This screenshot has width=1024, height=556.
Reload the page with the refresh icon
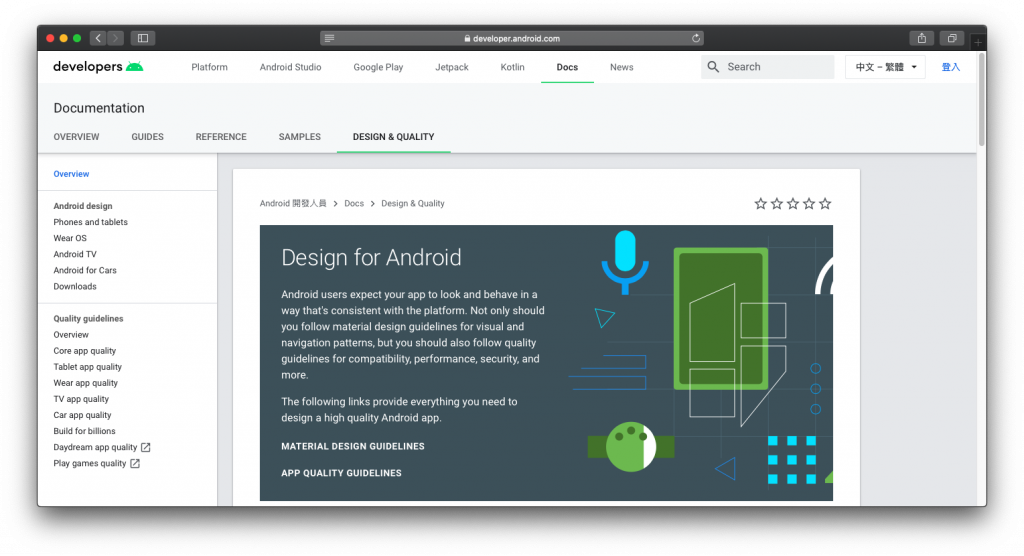(x=696, y=39)
